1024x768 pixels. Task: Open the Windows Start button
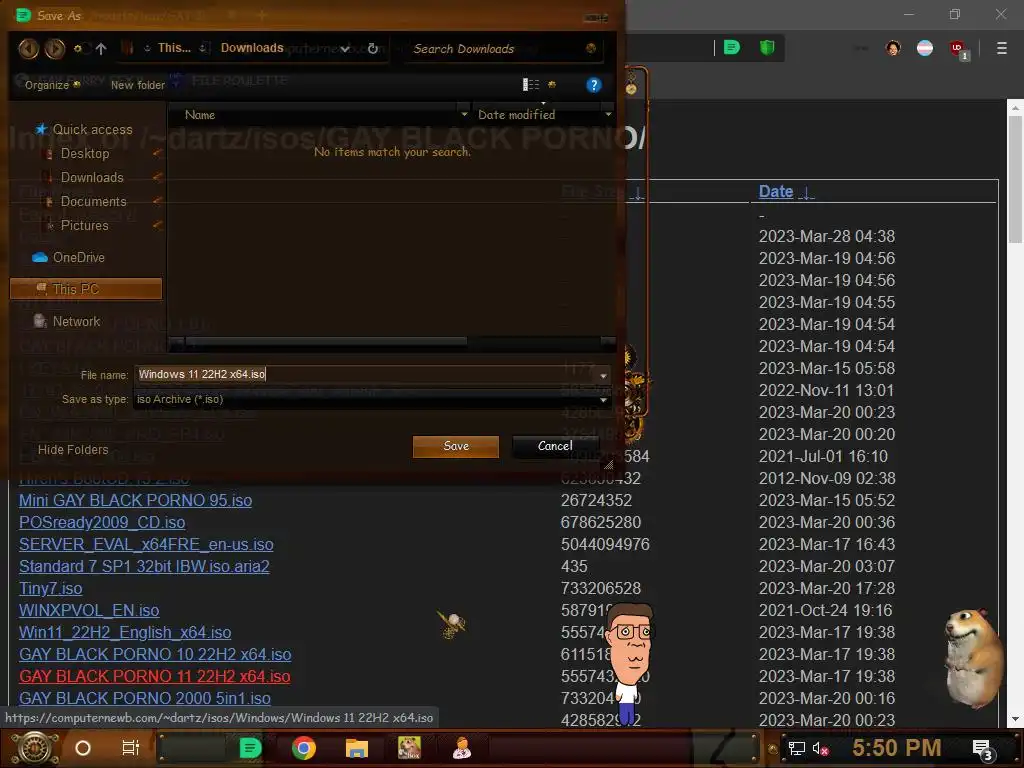pos(34,748)
